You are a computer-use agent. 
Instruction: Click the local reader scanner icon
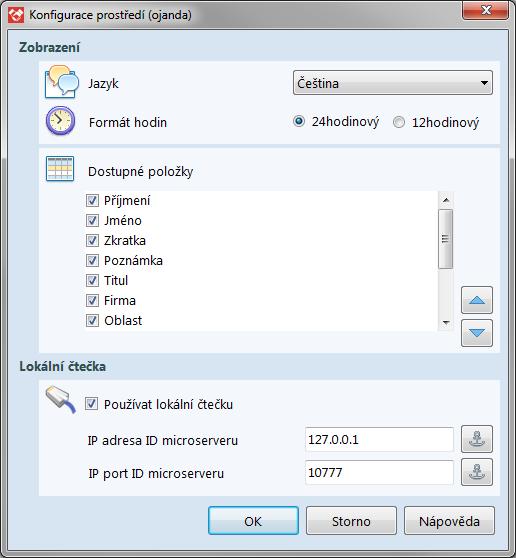coord(61,400)
